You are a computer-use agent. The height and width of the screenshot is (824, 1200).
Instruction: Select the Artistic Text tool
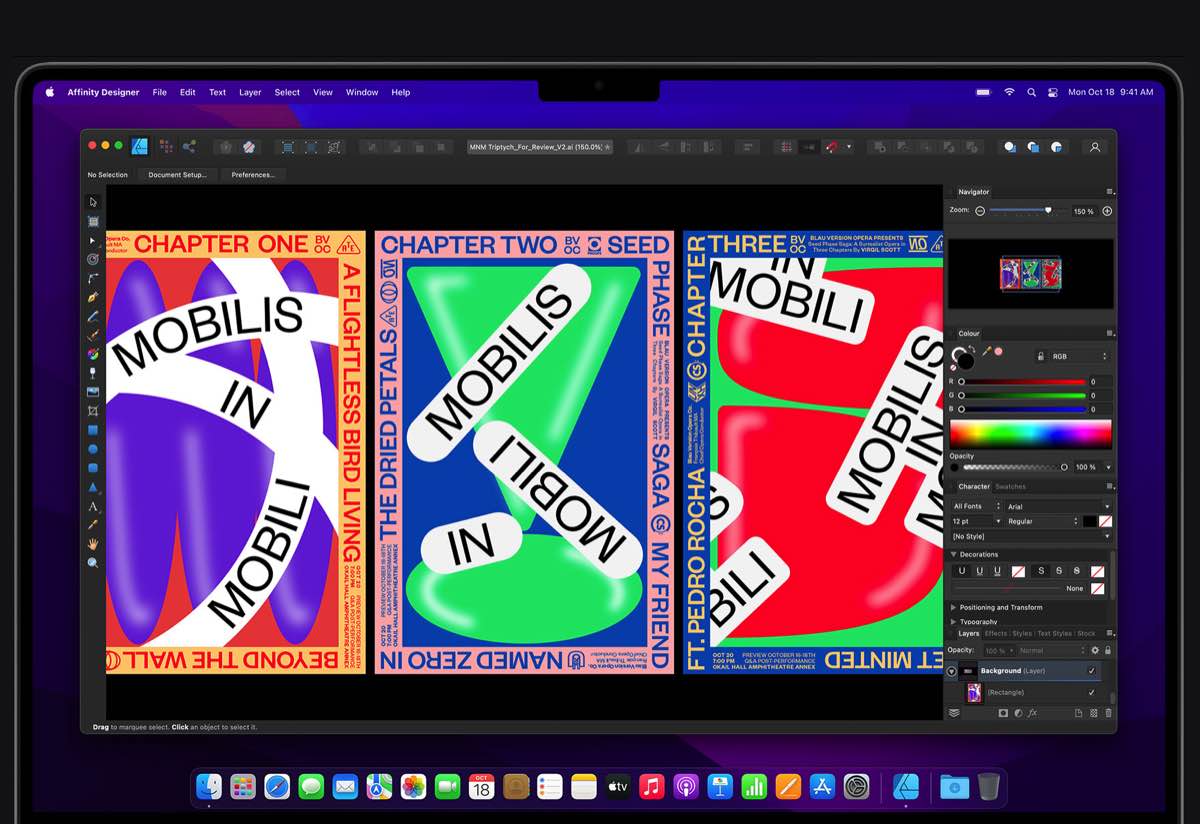pyautogui.click(x=93, y=506)
